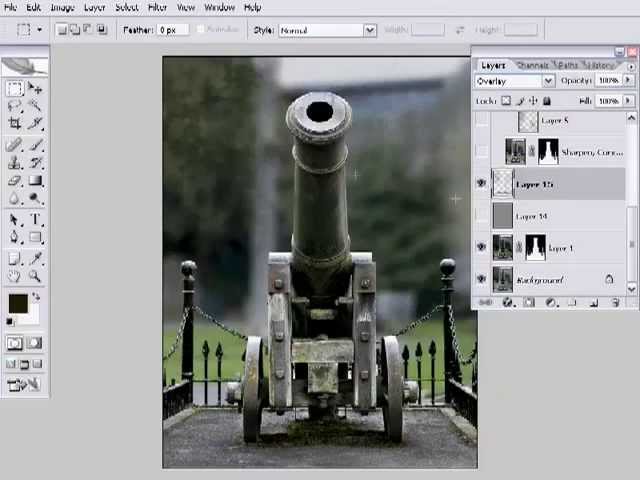Select the Eraser tool

pyautogui.click(x=14, y=180)
